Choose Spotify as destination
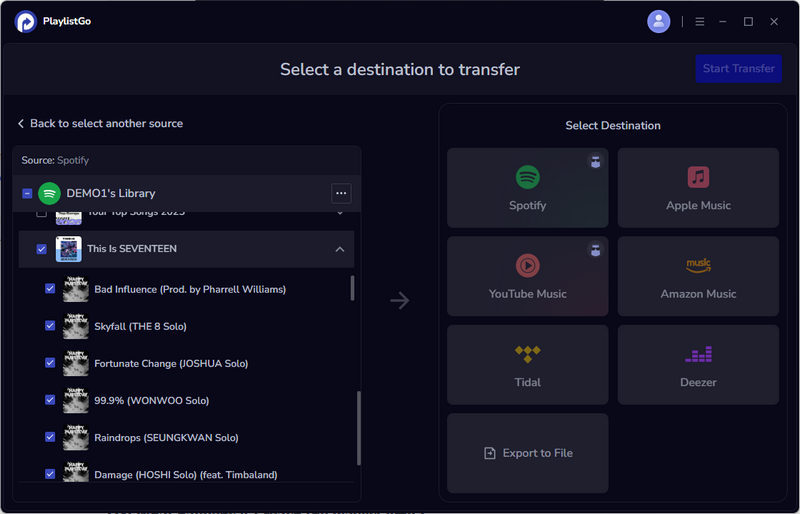The height and width of the screenshot is (514, 800). (x=528, y=188)
